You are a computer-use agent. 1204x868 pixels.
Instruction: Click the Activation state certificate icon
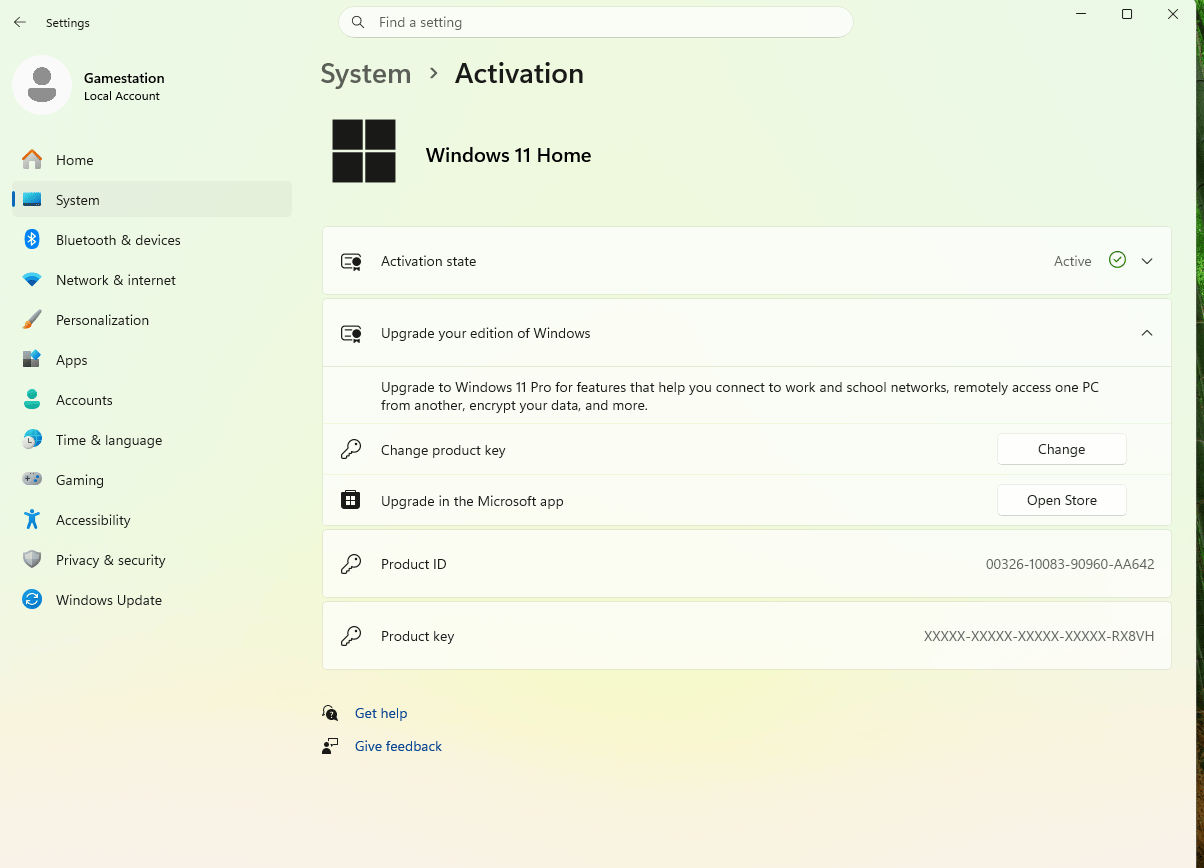point(351,261)
